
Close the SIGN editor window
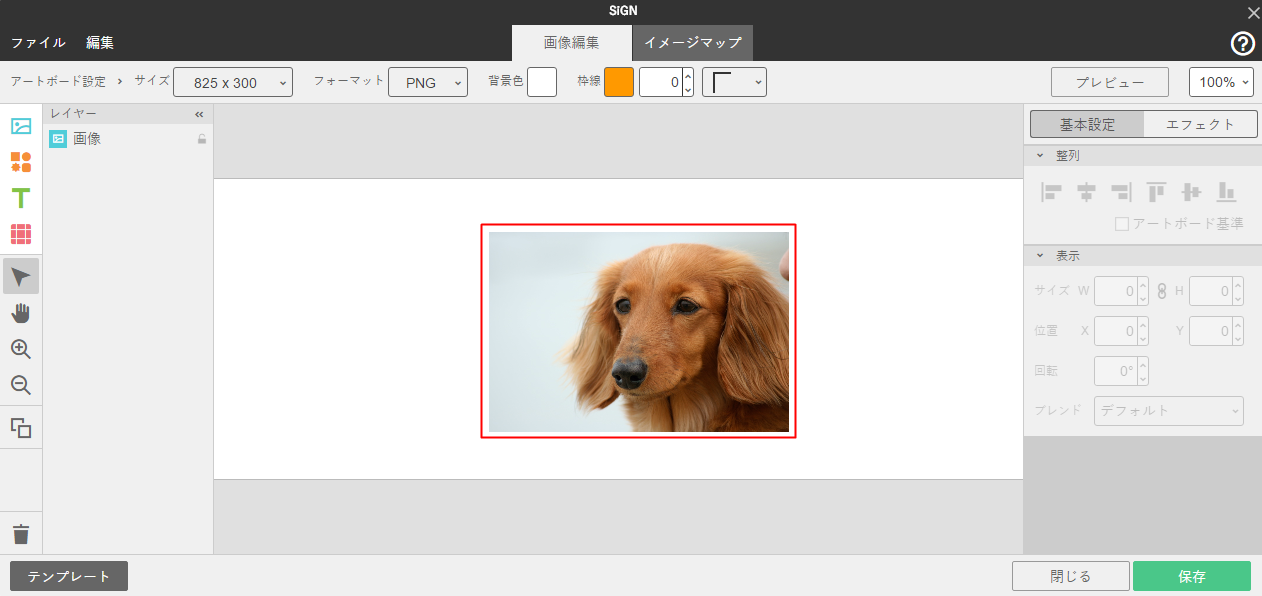pos(1252,12)
